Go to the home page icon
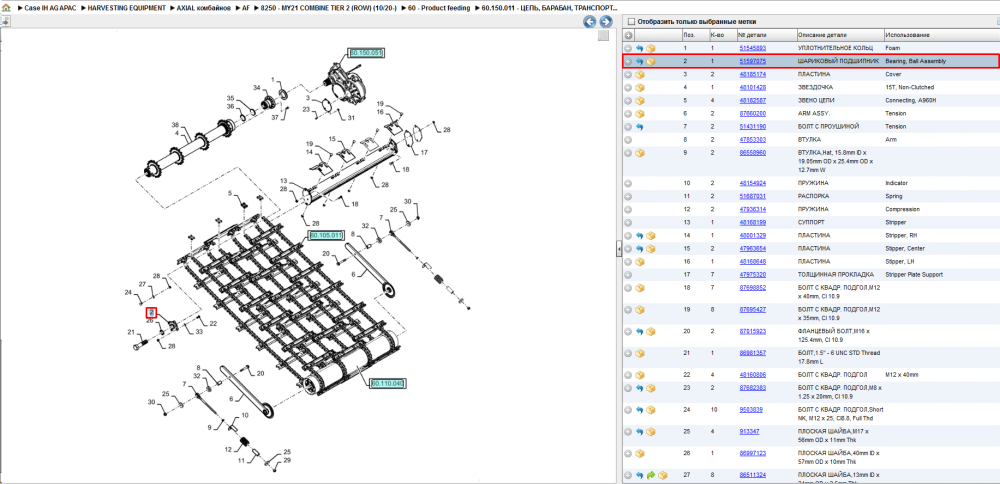Viewport: 1000px width, 484px height. tap(6, 8)
